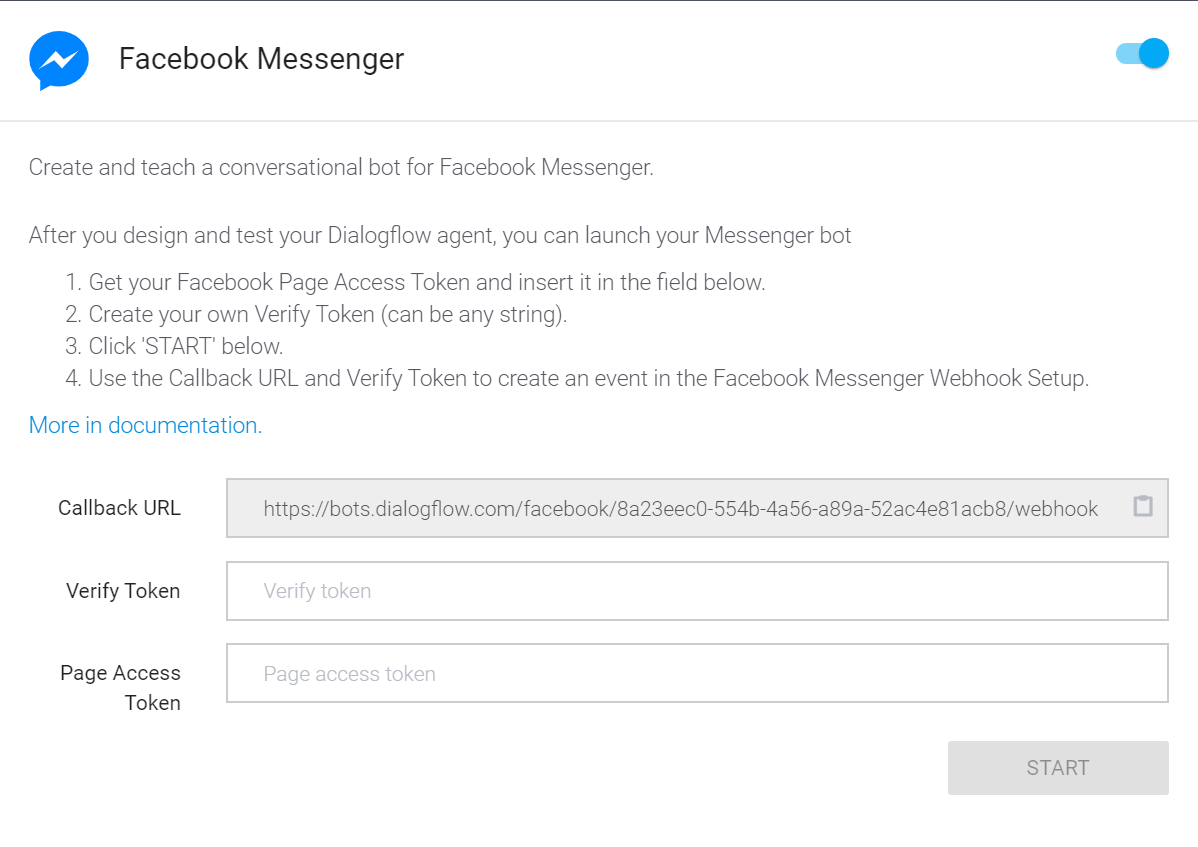Screen dimensions: 1198x847
Task: Click the 'Page Access Token' label
Action: [121, 687]
